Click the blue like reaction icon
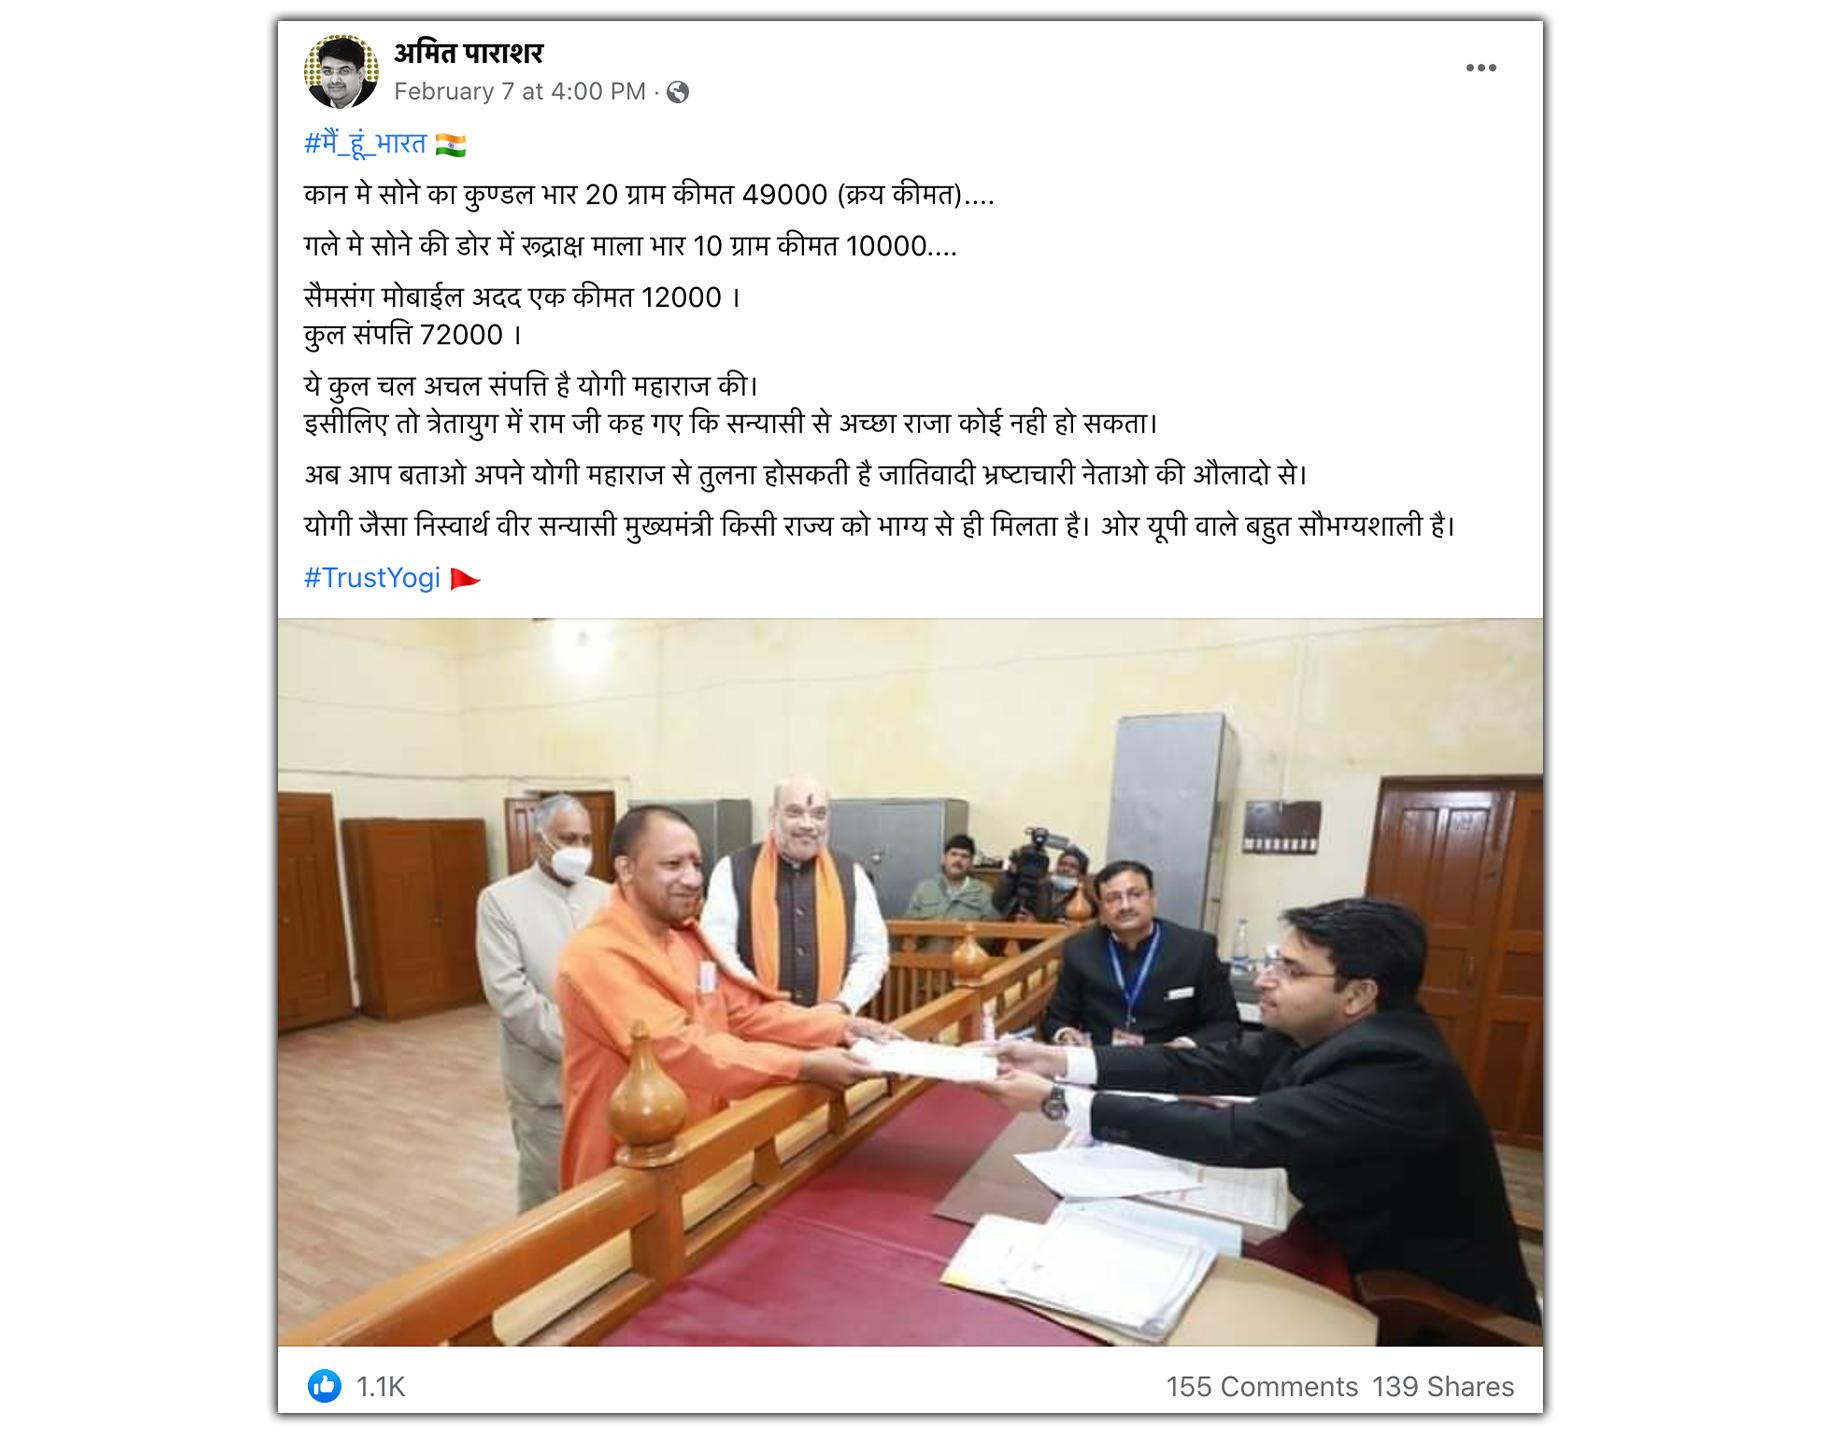This screenshot has height=1449, width=1822. pos(324,1386)
